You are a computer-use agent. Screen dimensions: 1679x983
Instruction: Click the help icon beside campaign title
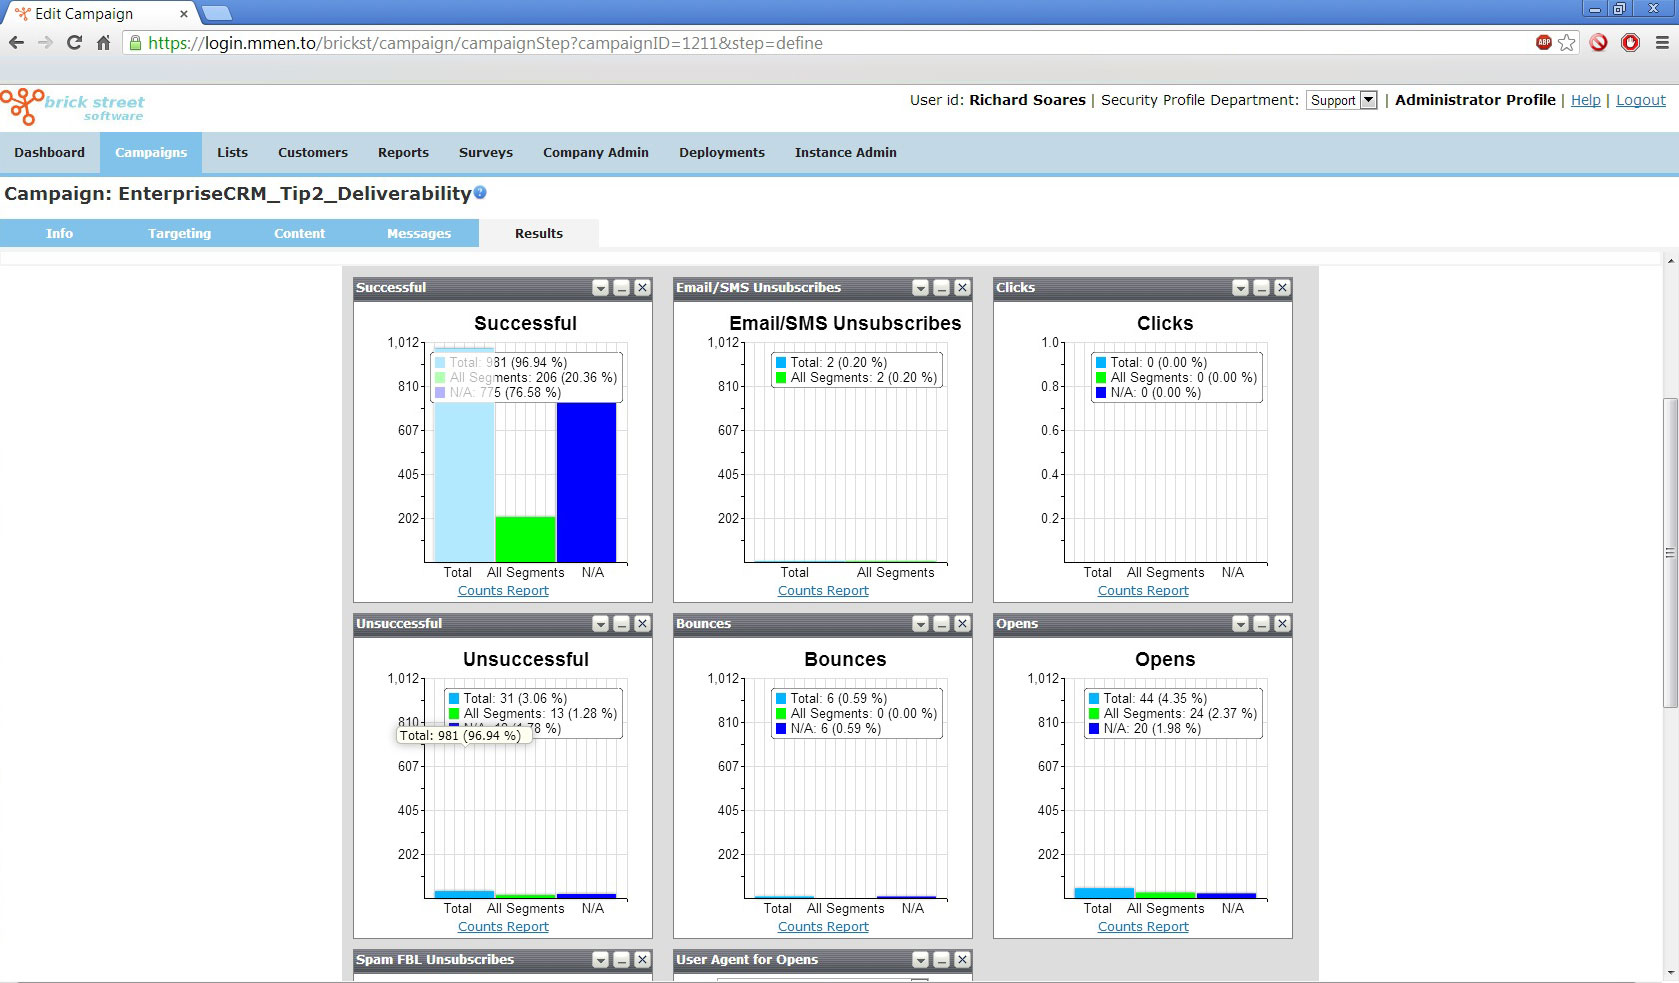[x=480, y=193]
